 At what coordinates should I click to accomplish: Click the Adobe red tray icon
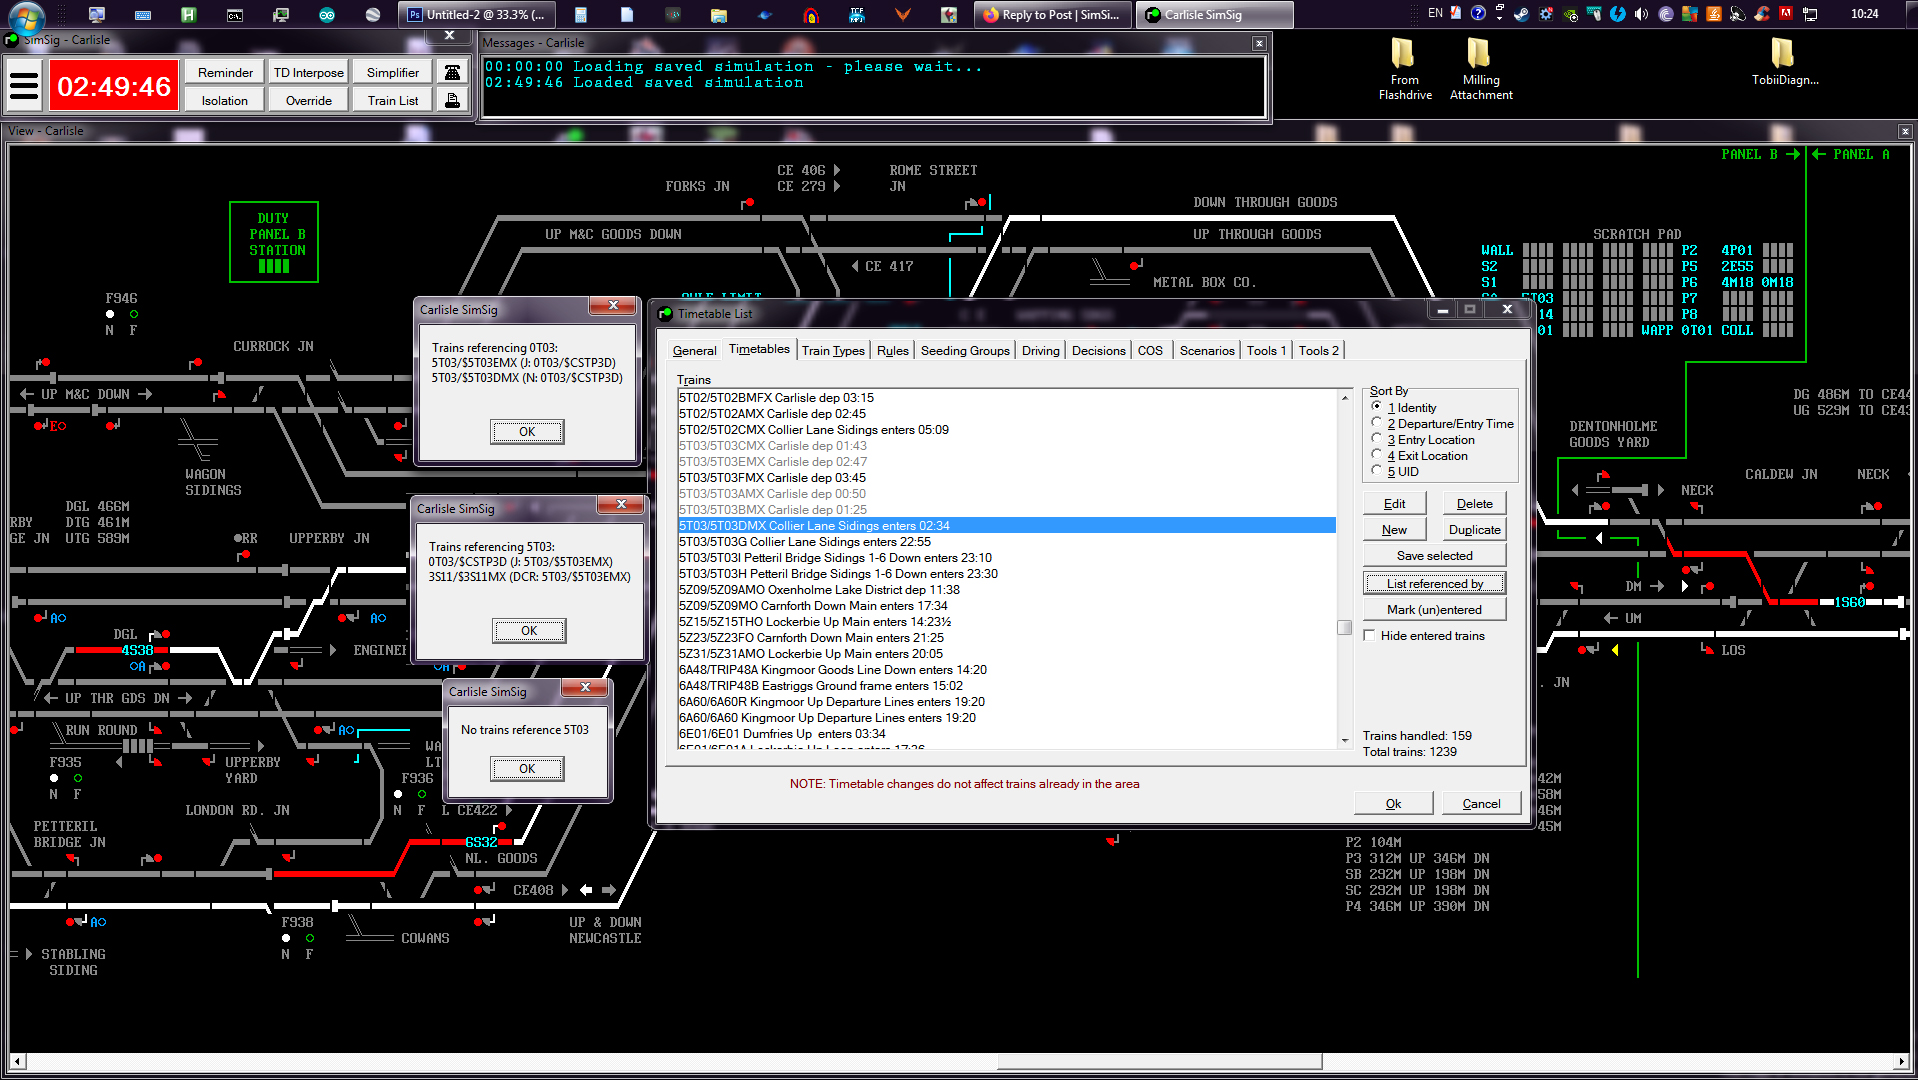[x=1785, y=14]
